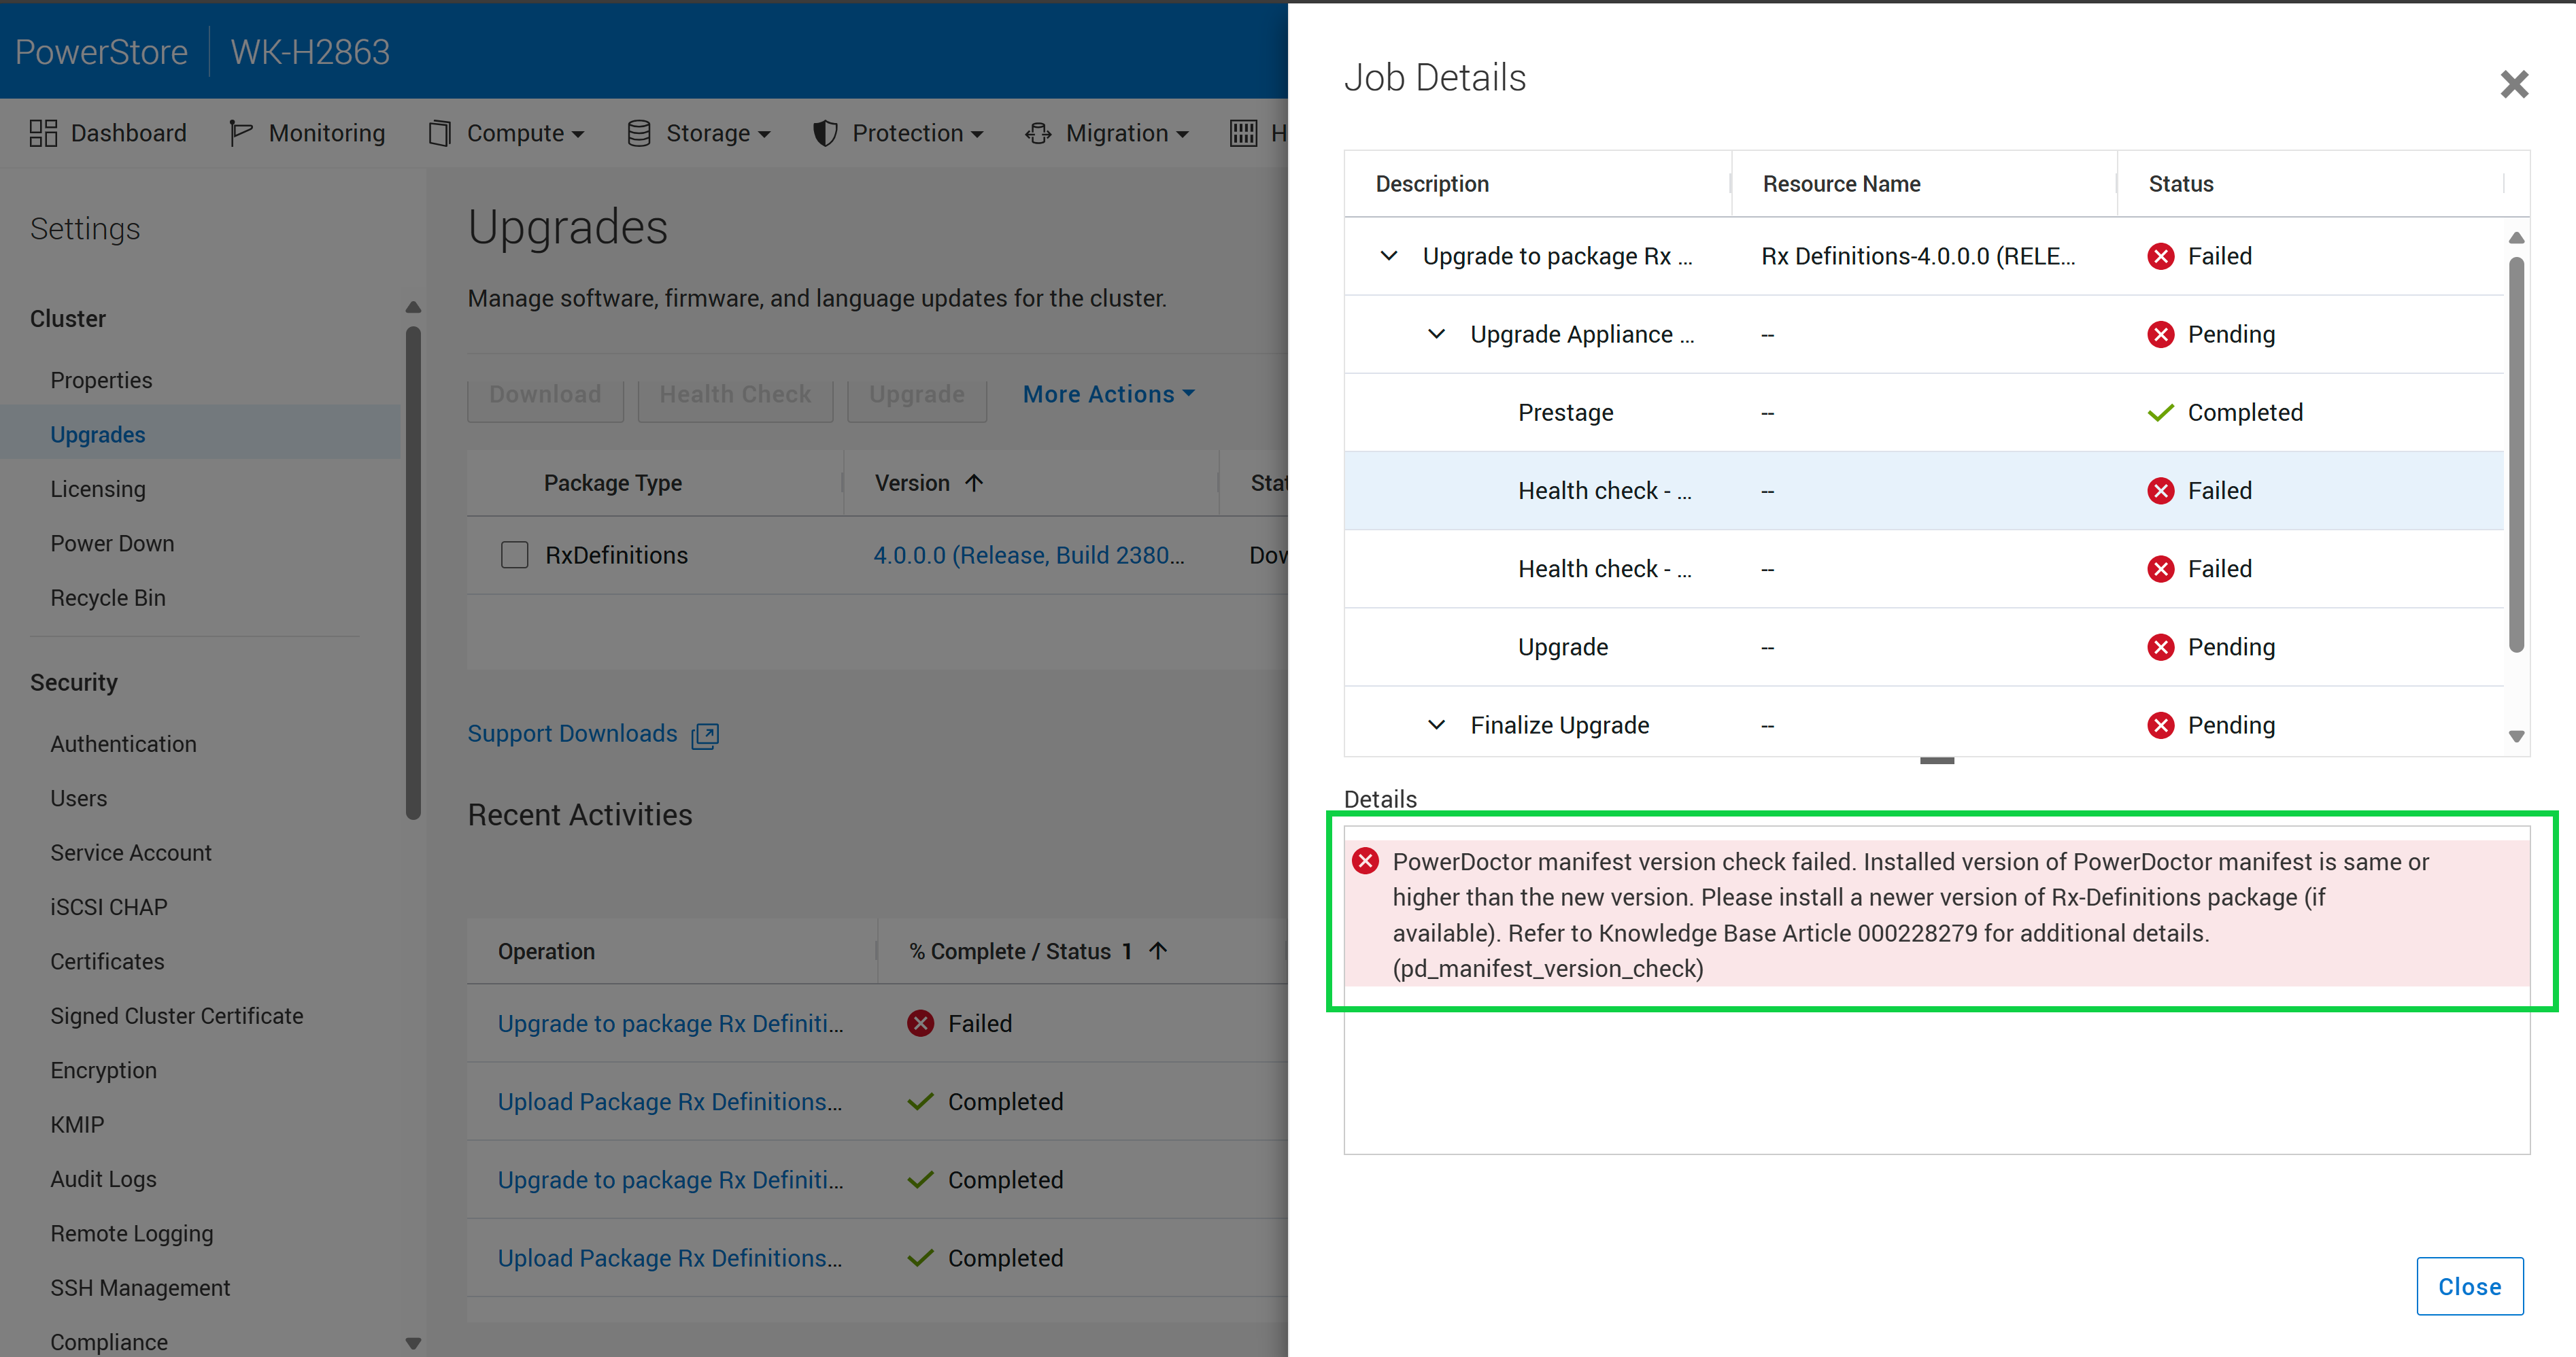Open the More Actions dropdown
Viewport: 2576px width, 1357px height.
[x=1108, y=394]
